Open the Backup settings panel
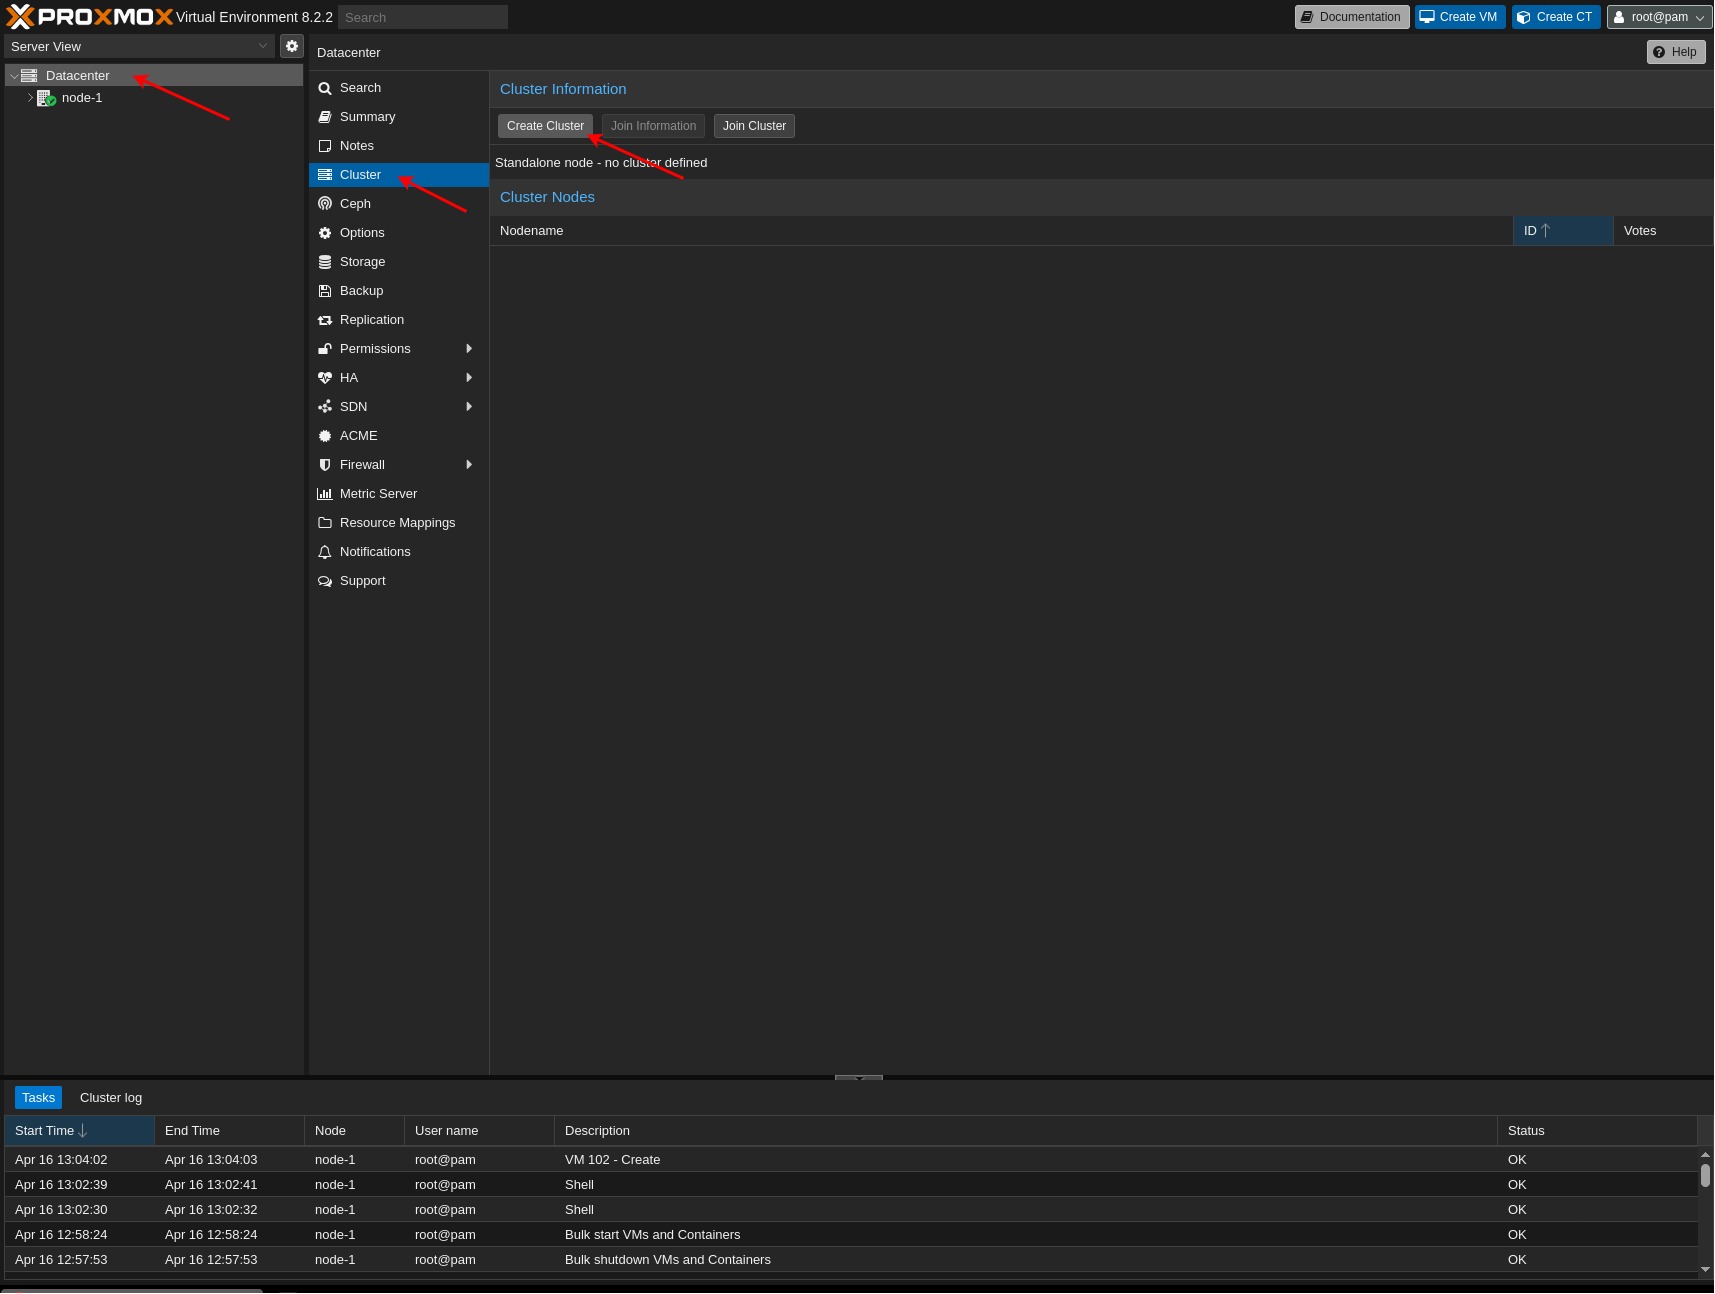Viewport: 1715px width, 1294px height. tap(361, 290)
